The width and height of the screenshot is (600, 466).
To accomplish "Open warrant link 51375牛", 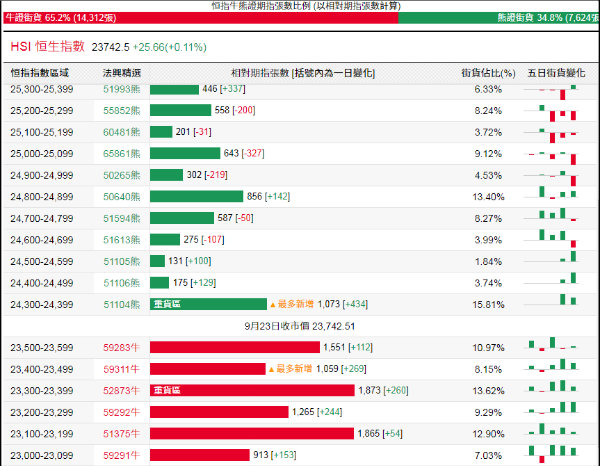I will (x=122, y=434).
